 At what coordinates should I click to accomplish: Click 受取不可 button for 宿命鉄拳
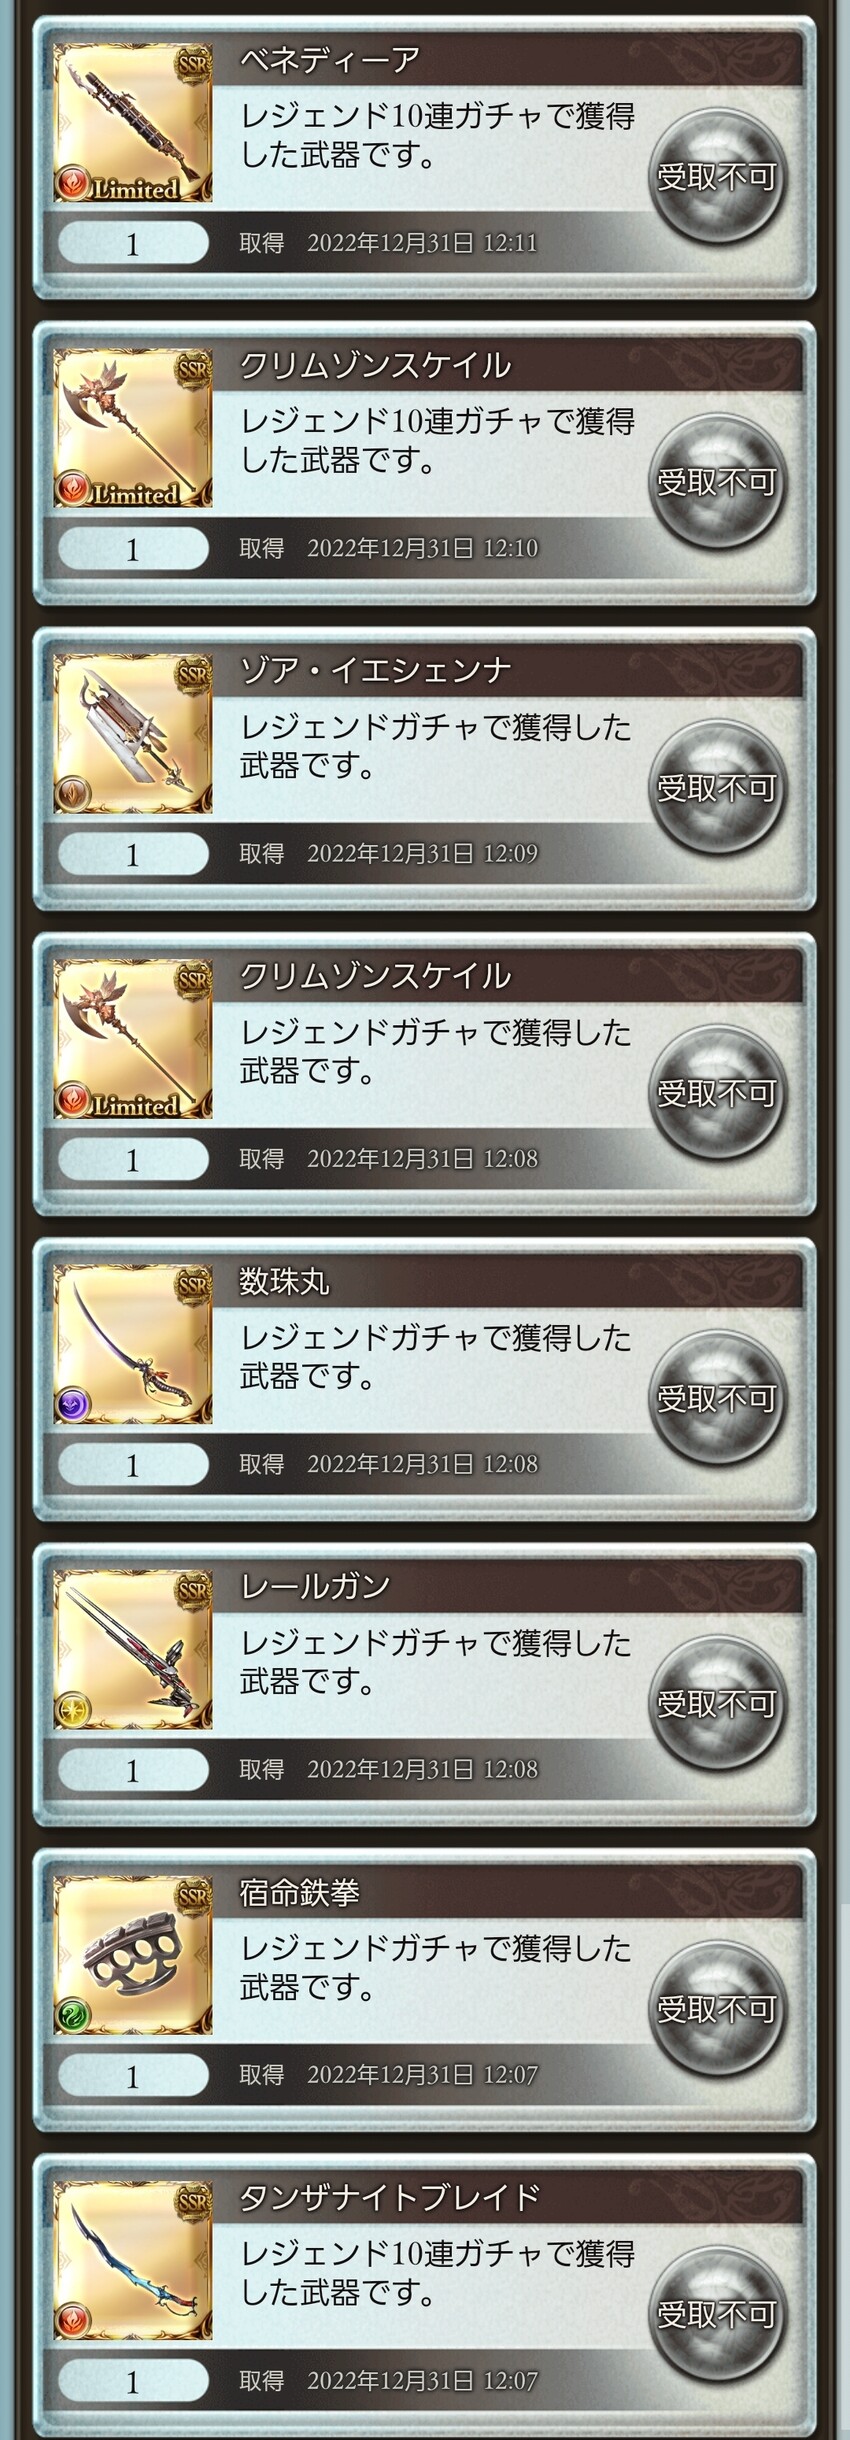[717, 2009]
